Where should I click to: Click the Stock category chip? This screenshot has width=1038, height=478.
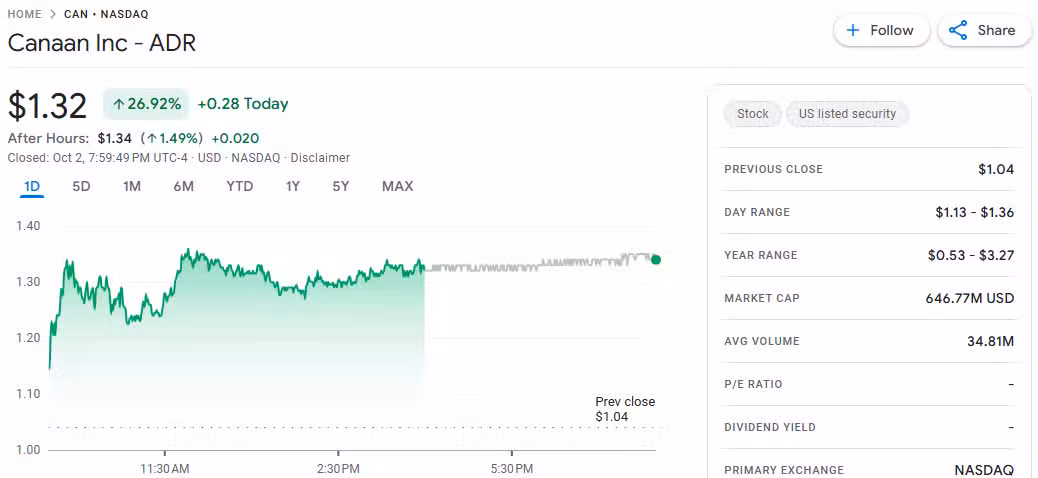[752, 114]
